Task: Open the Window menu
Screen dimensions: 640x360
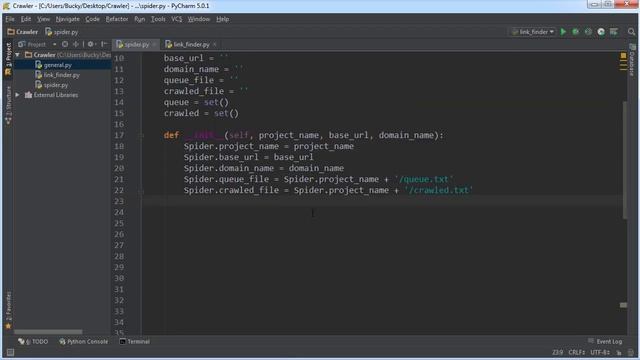Action: point(198,19)
